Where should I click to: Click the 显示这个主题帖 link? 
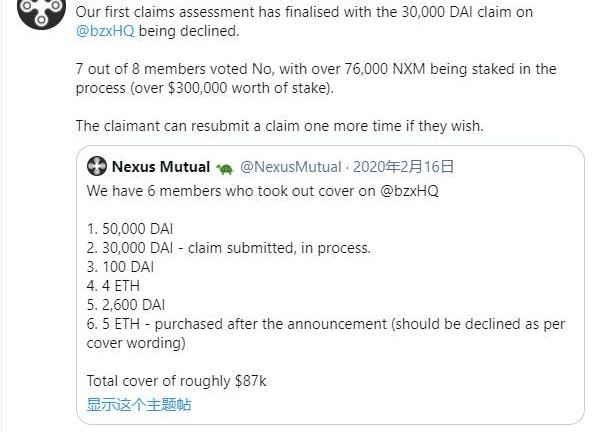pos(138,404)
